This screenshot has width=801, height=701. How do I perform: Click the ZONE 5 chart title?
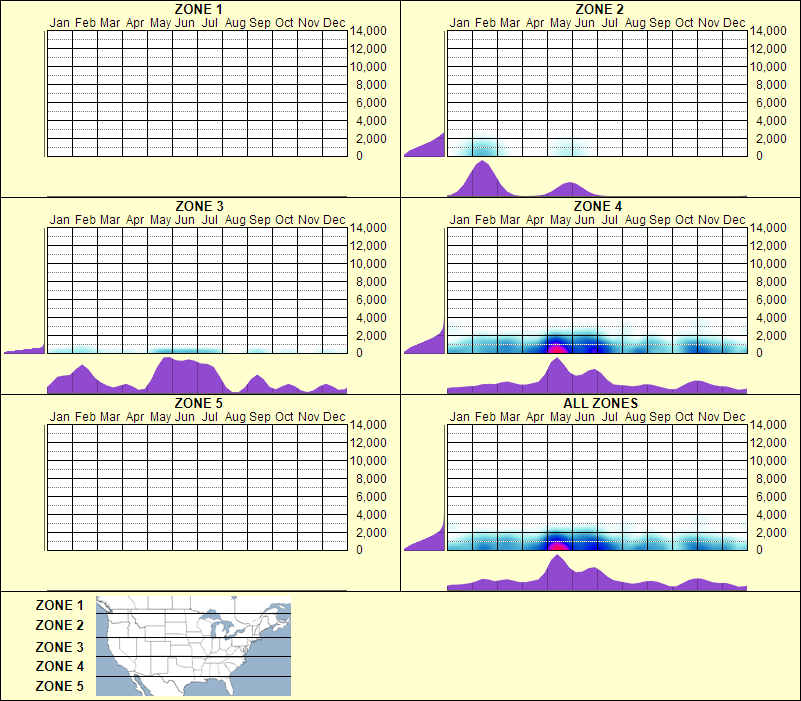tap(199, 403)
